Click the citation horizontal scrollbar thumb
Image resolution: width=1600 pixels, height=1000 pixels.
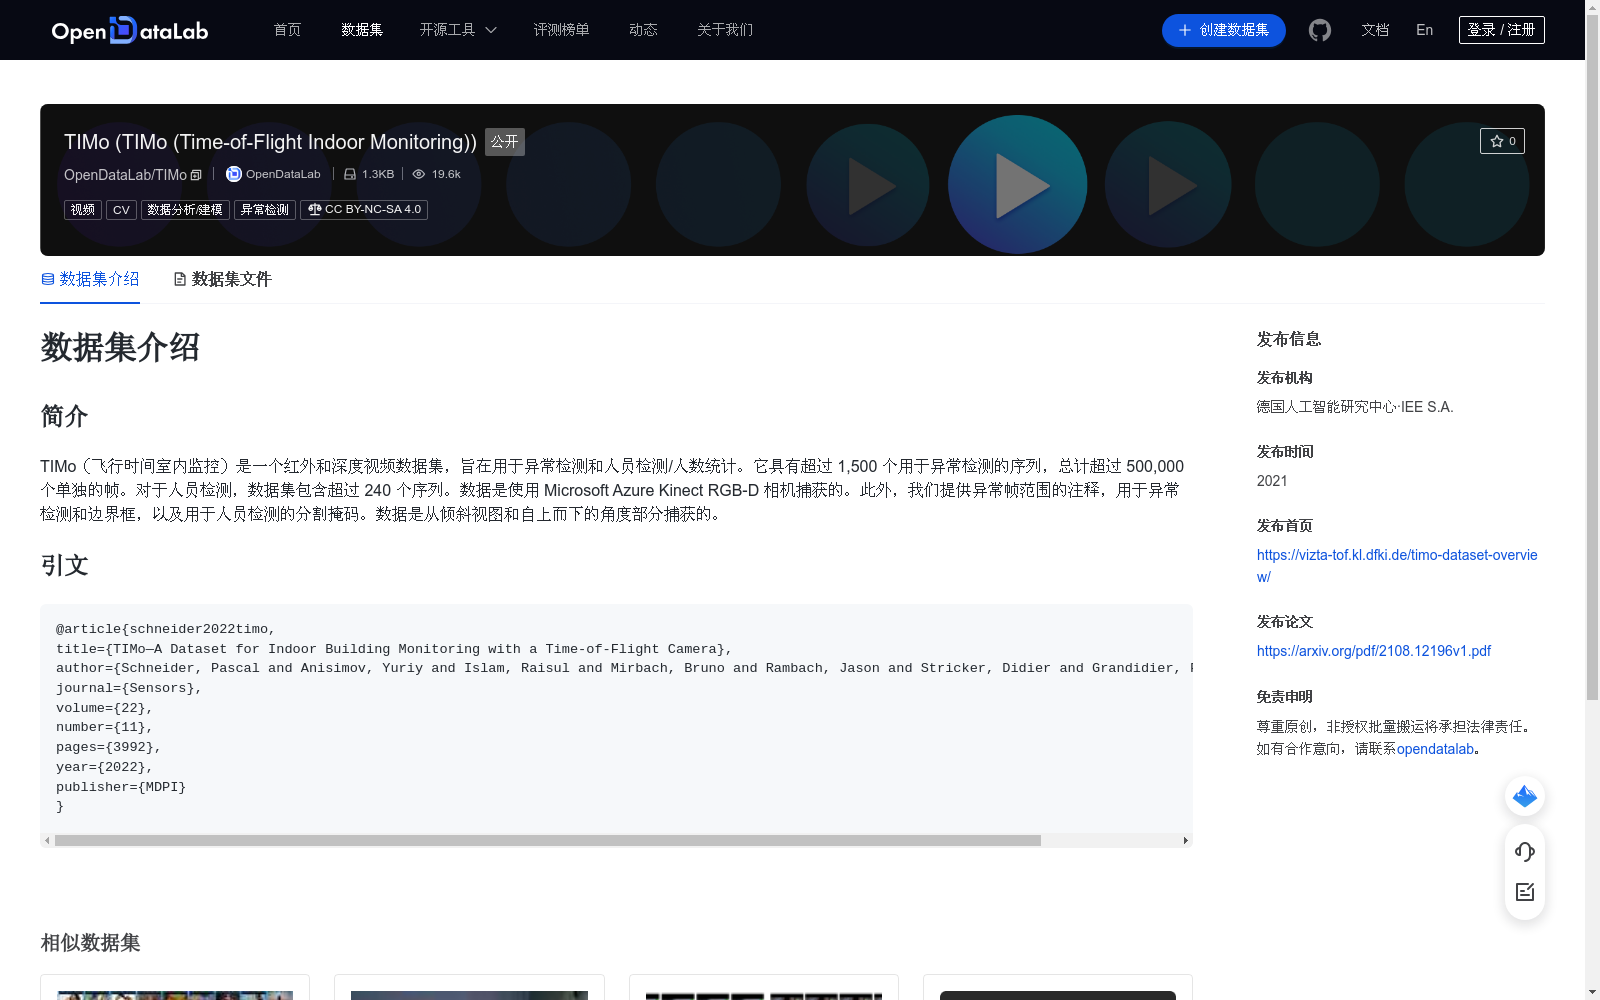[x=548, y=841]
